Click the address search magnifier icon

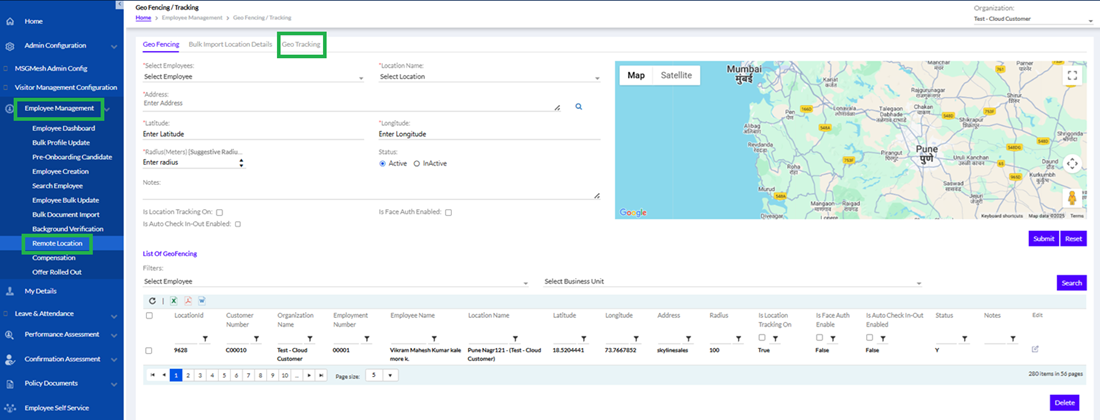[x=578, y=105]
